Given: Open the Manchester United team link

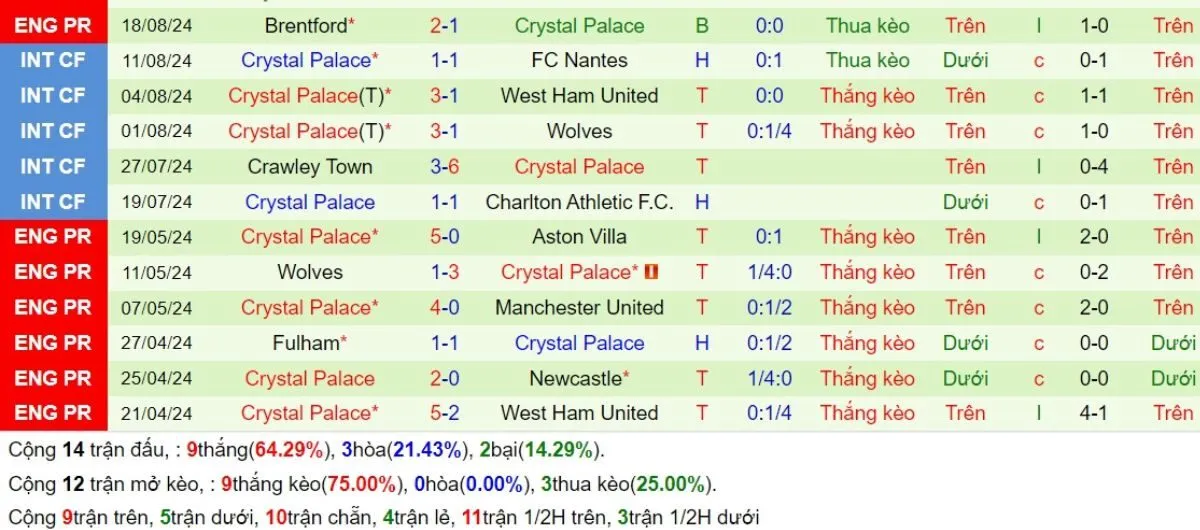Looking at the screenshot, I should [x=579, y=307].
